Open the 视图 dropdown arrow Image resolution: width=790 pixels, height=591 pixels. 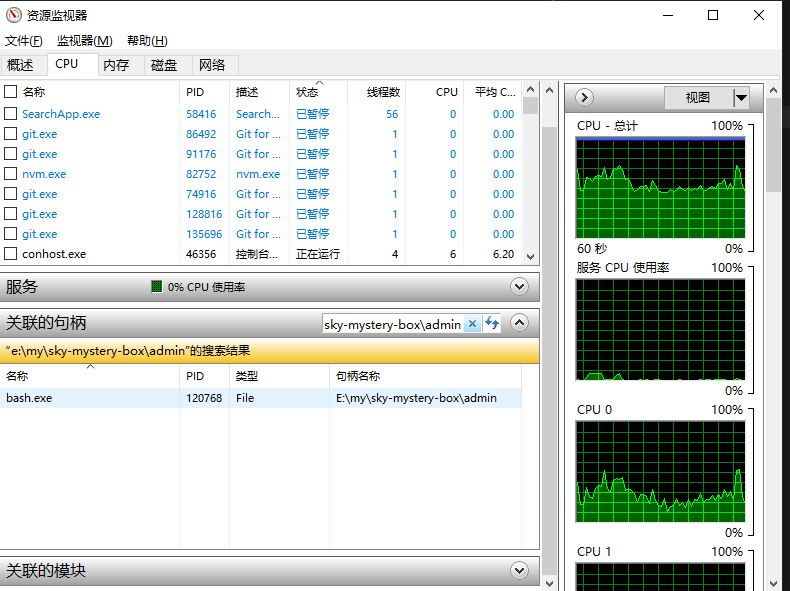[x=741, y=98]
